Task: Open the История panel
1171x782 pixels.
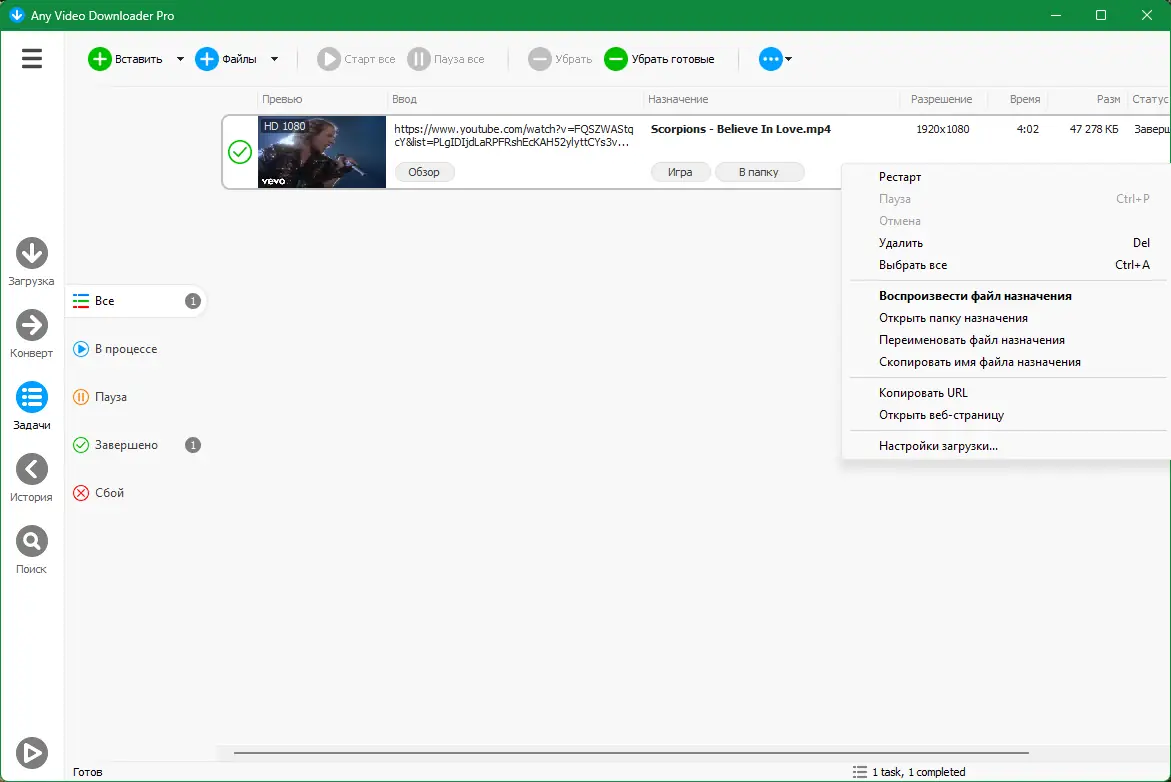Action: [x=31, y=470]
